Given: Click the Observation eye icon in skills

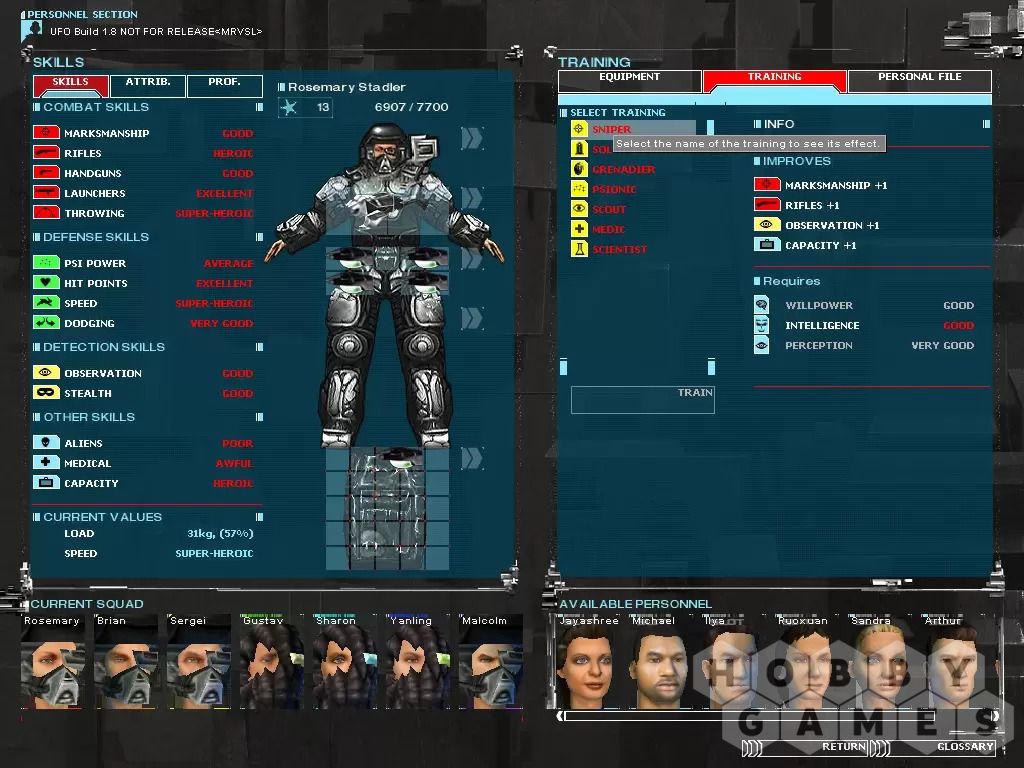Looking at the screenshot, I should pos(46,372).
